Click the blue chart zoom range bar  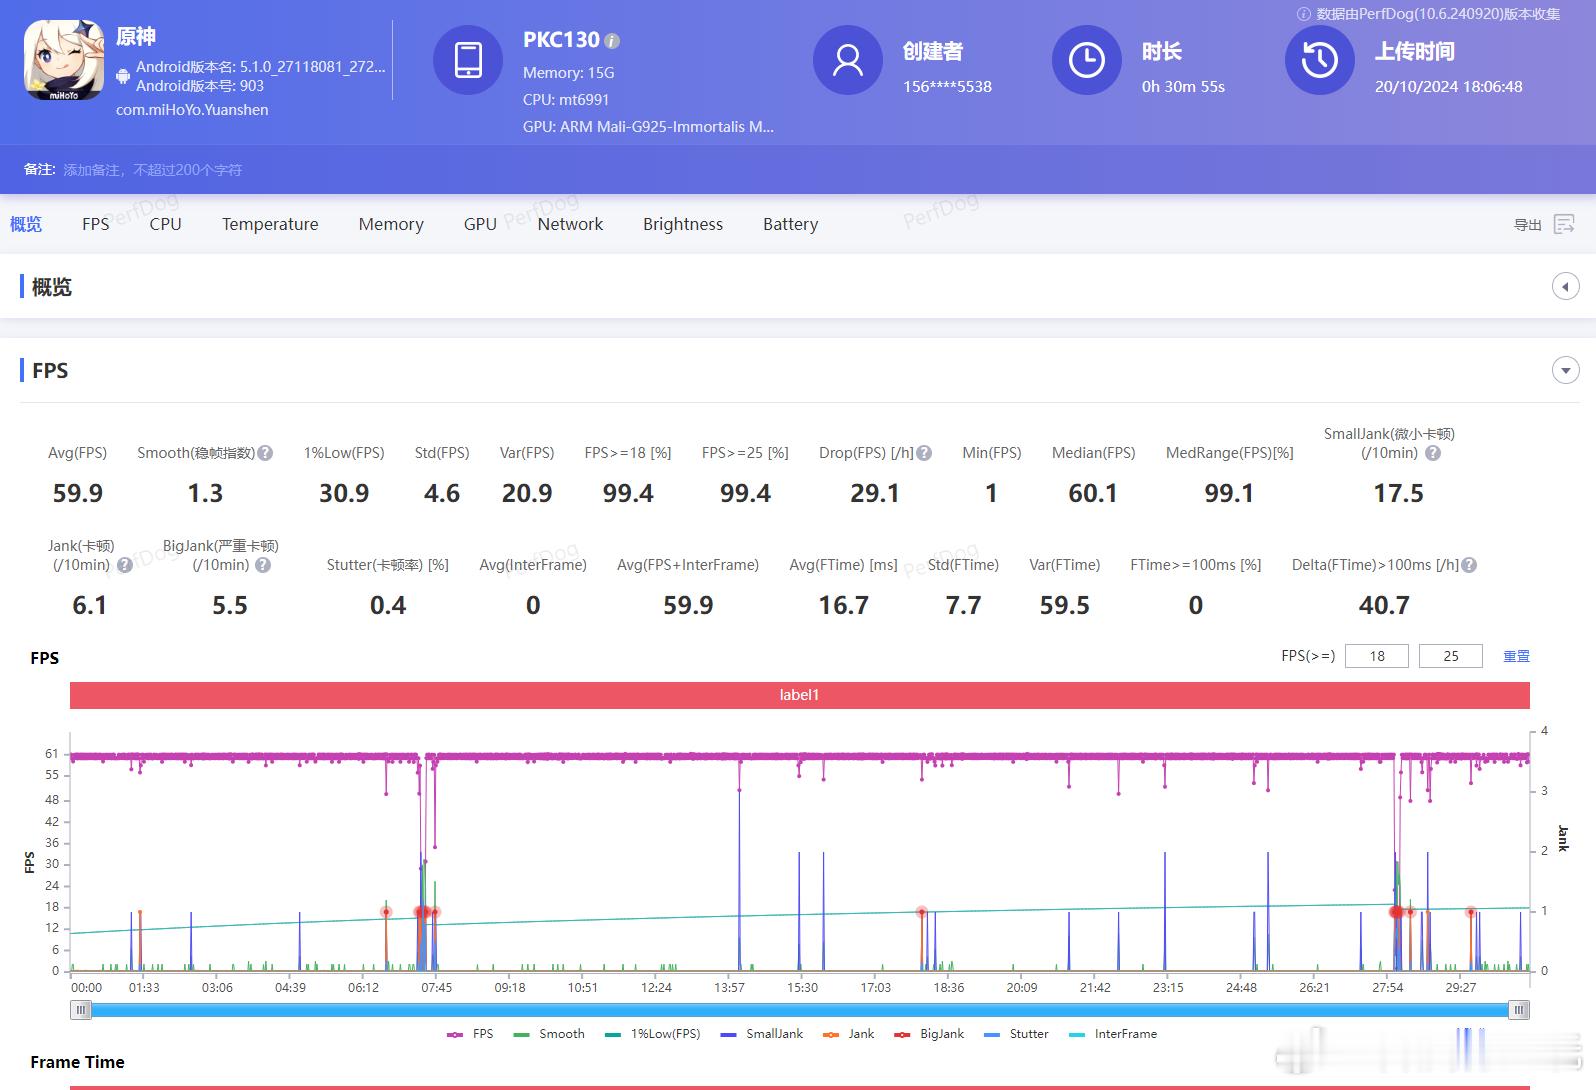point(800,1010)
